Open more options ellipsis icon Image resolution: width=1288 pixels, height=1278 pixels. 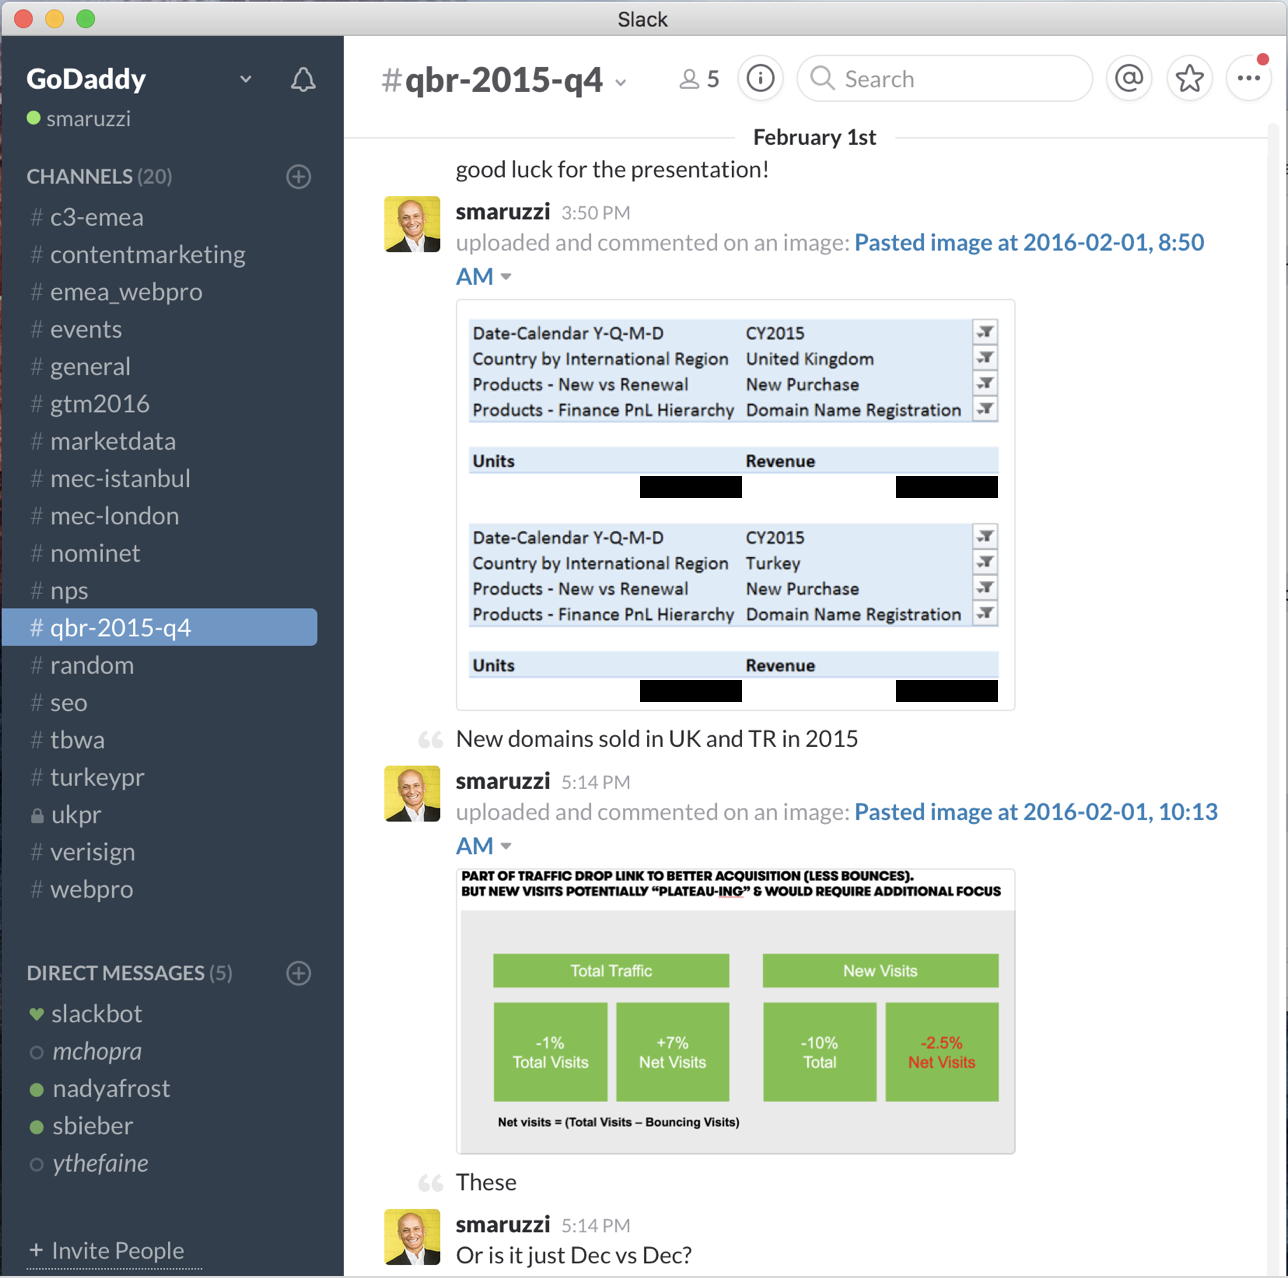[x=1249, y=78]
